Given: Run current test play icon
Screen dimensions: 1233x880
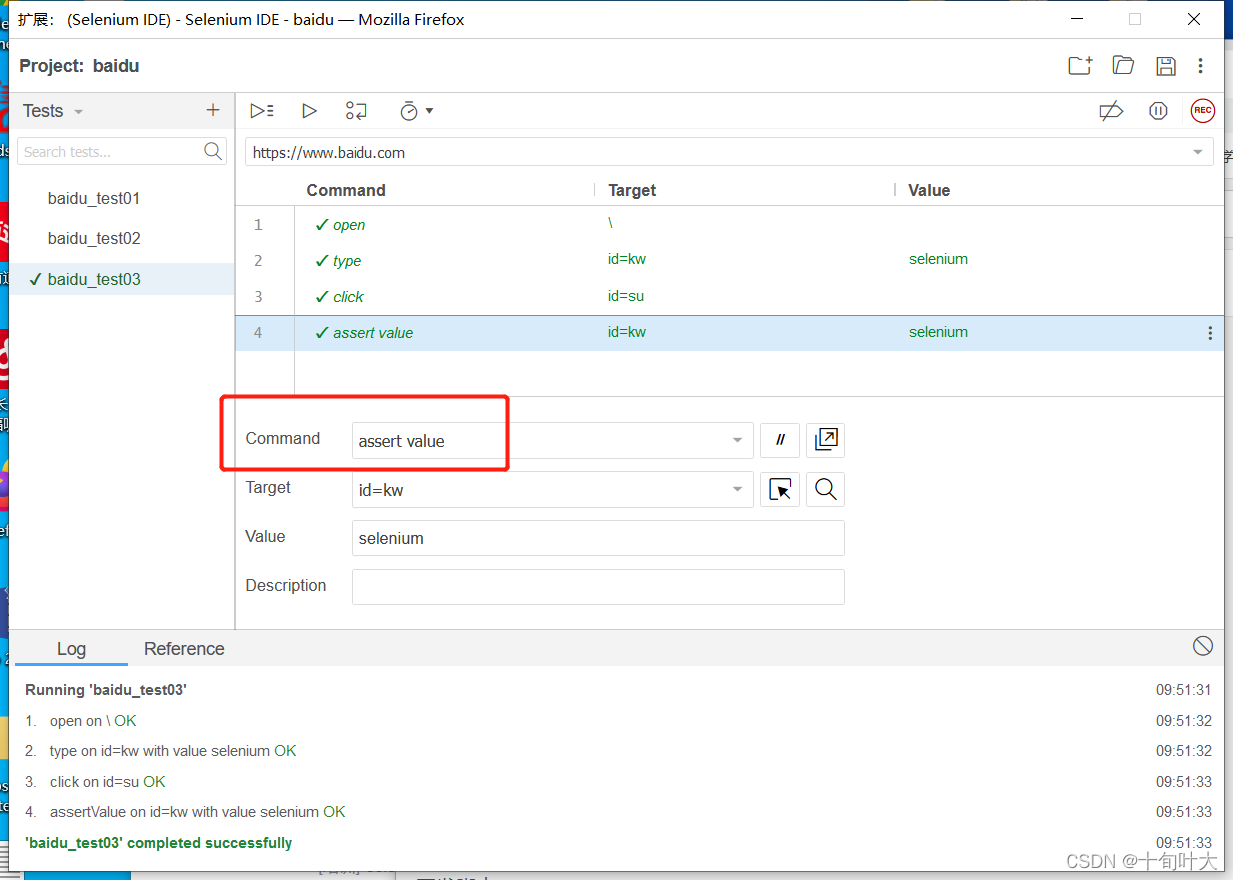Looking at the screenshot, I should 309,111.
